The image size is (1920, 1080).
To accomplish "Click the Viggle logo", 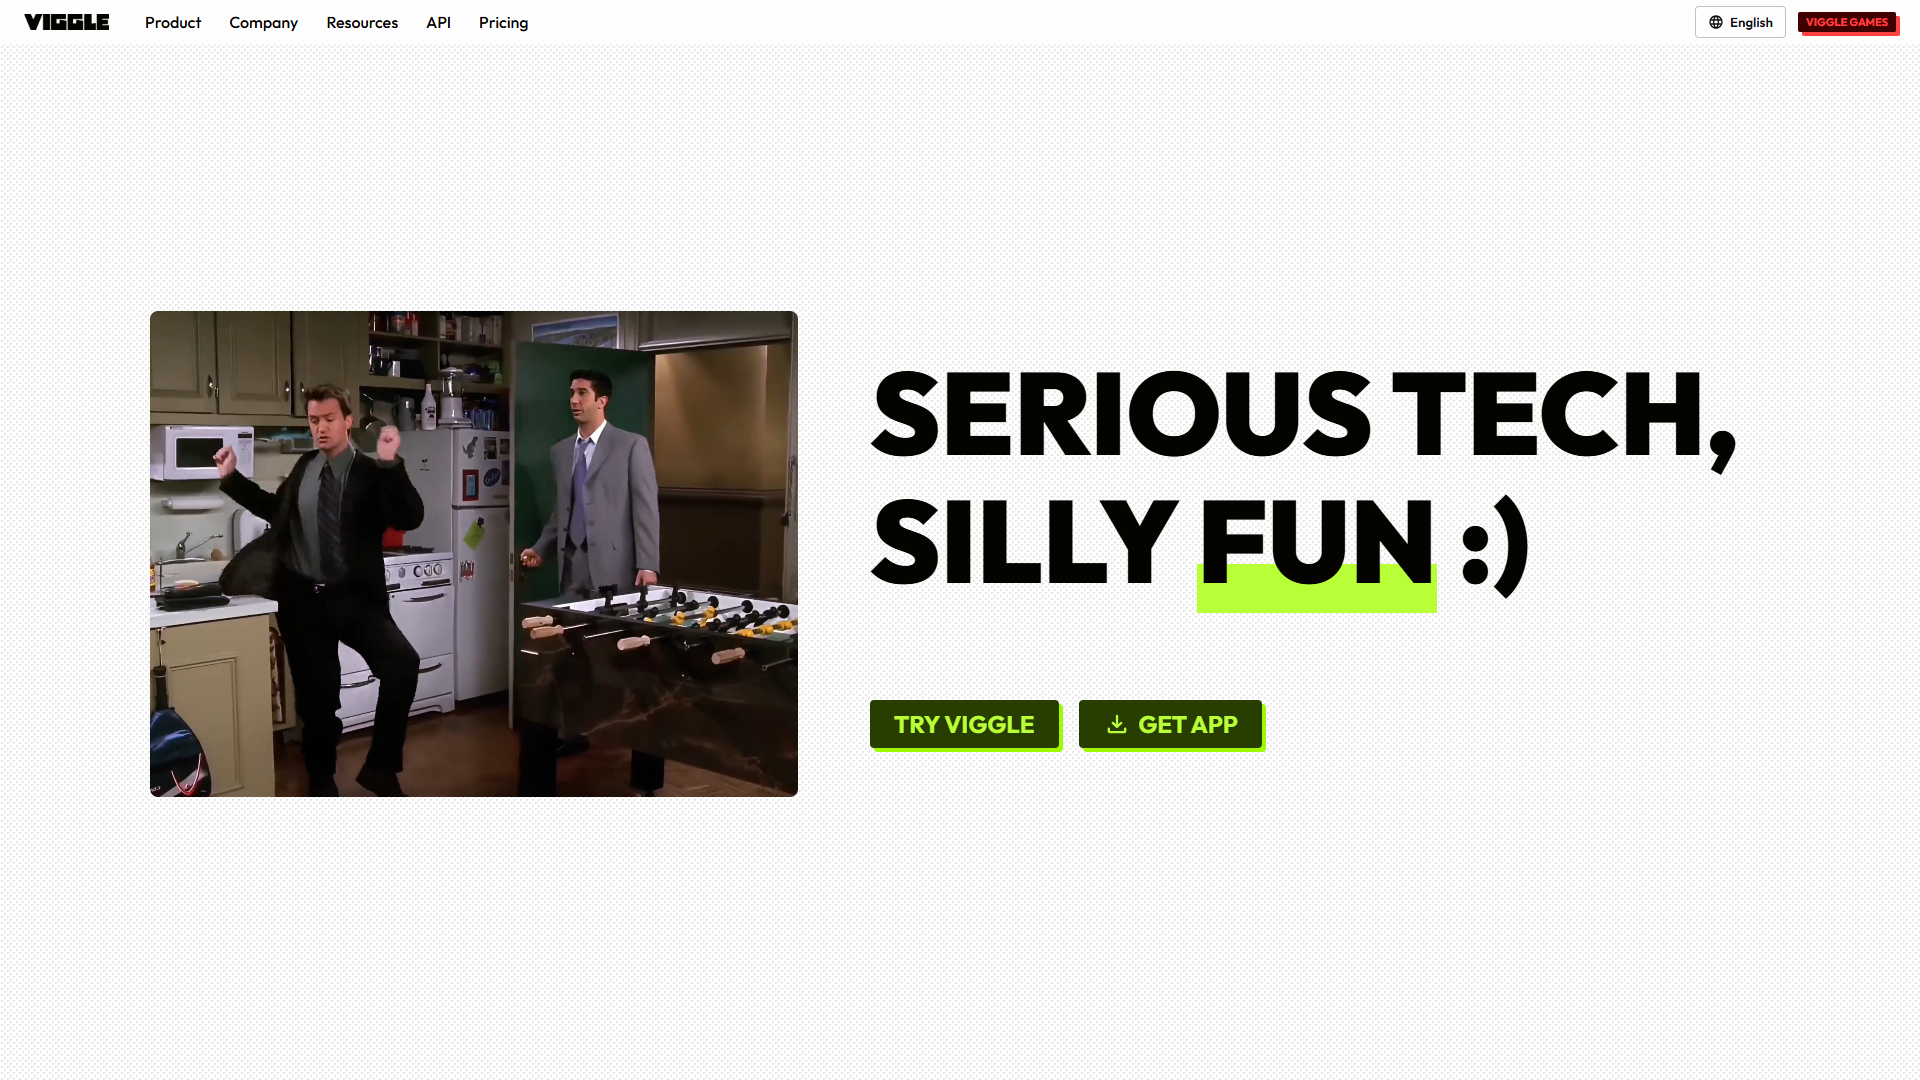I will tap(67, 22).
